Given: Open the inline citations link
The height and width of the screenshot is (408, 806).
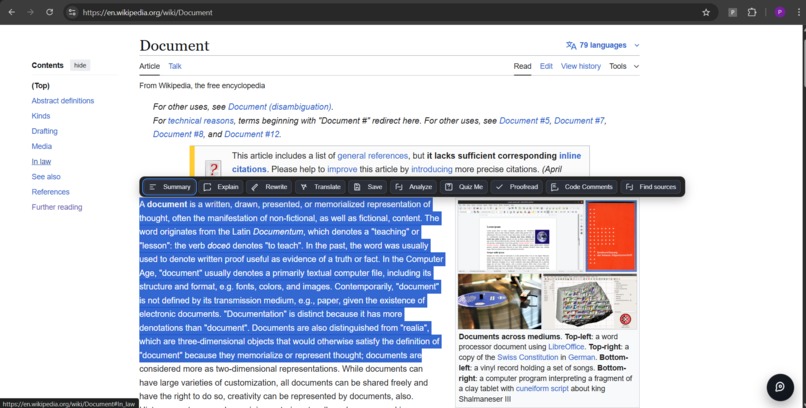Looking at the screenshot, I should (570, 156).
